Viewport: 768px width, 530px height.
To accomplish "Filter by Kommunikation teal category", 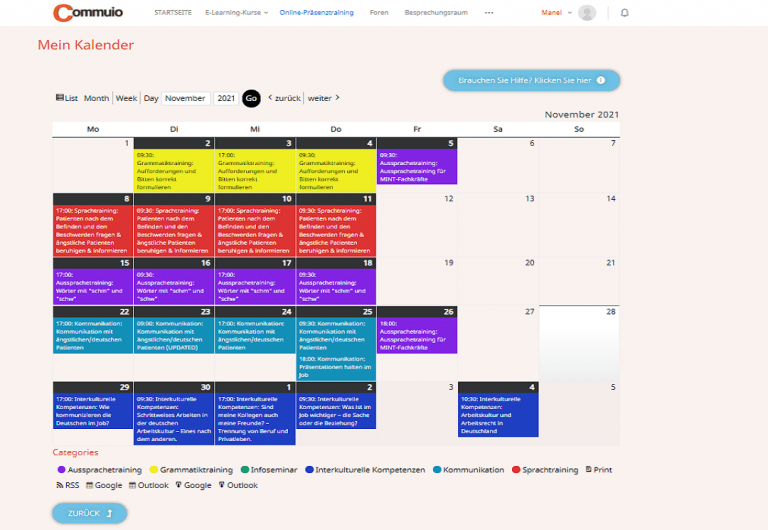I will (x=468, y=470).
